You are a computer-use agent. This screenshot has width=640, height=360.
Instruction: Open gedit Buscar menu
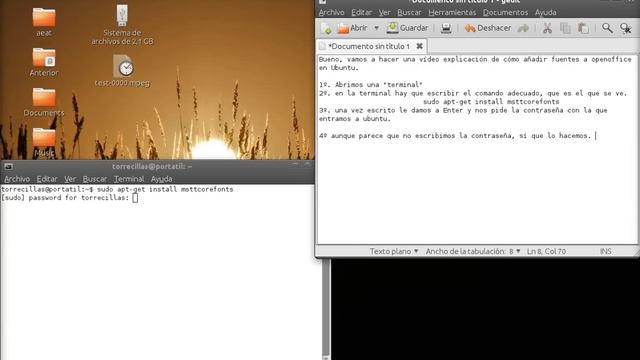409,13
